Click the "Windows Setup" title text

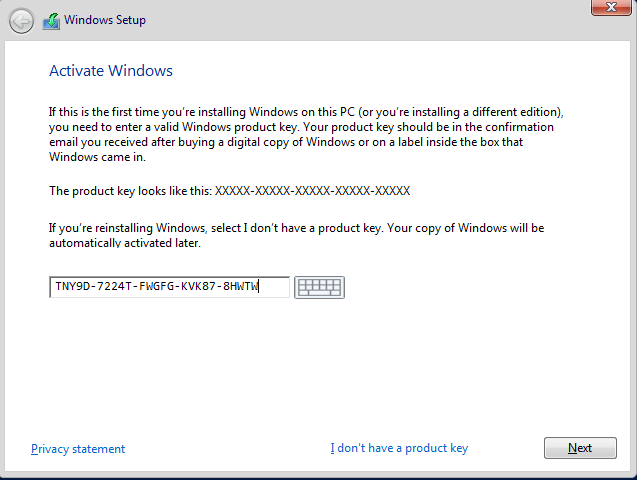105,20
